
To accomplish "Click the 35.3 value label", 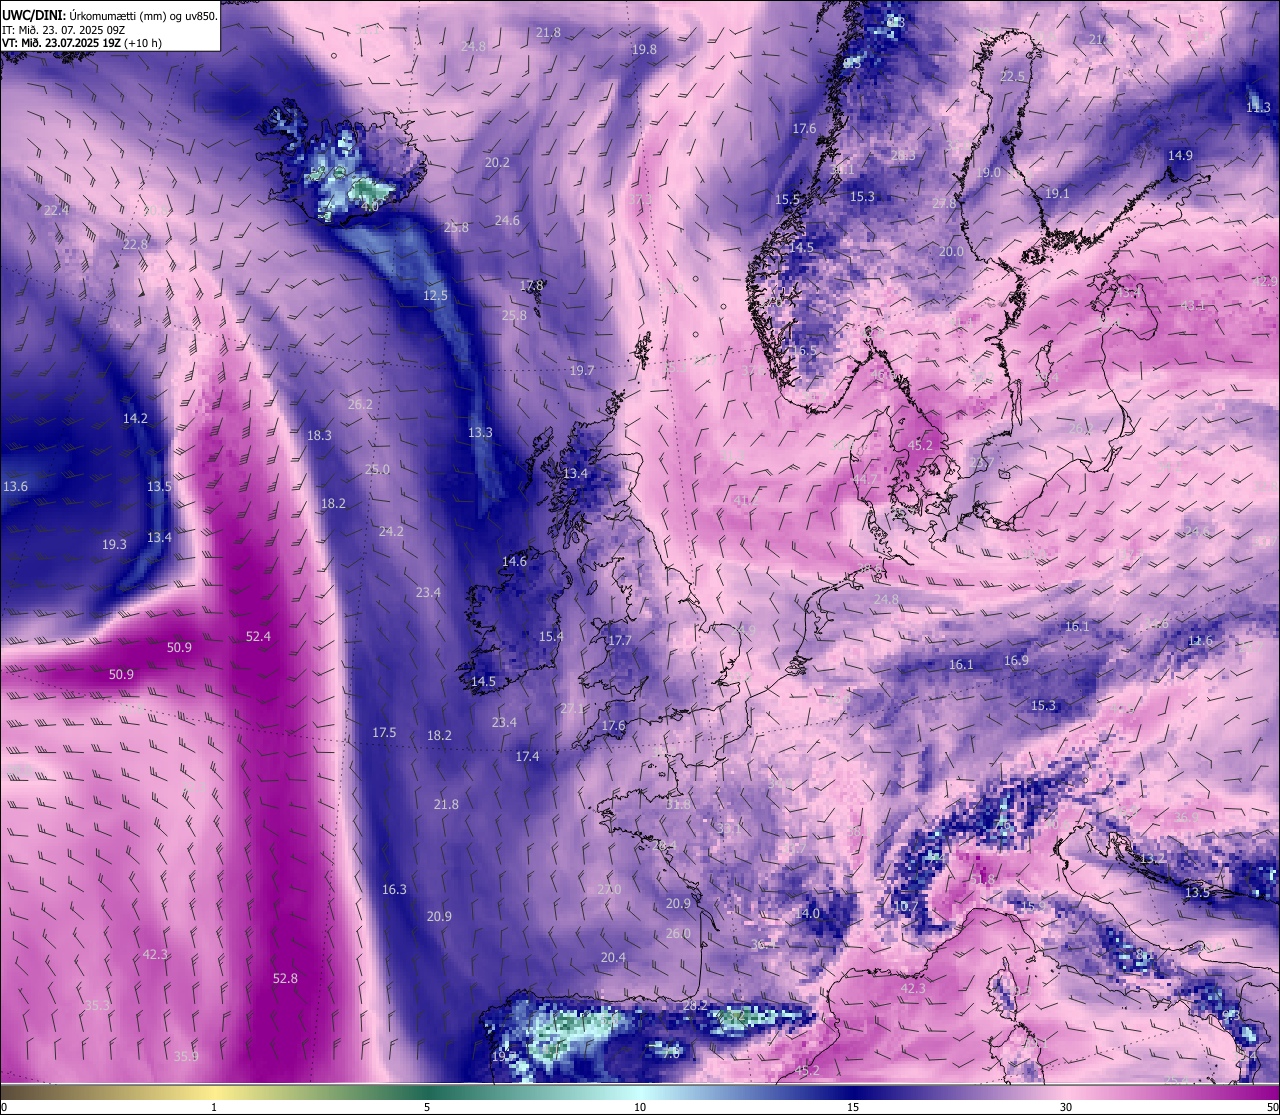I will pos(97,1005).
